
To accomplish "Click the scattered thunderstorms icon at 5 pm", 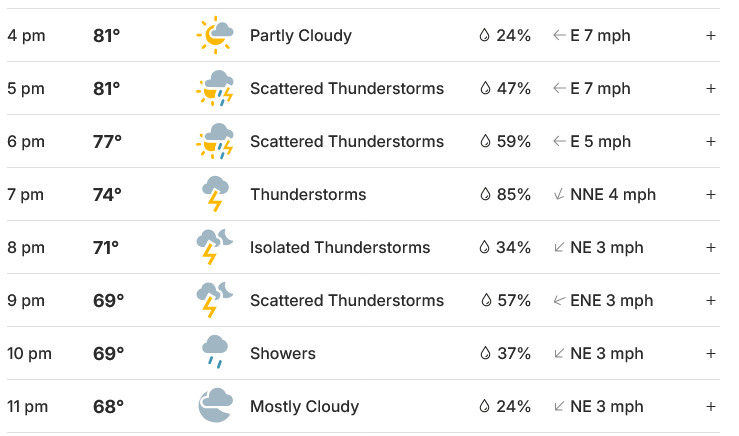I will pos(215,88).
